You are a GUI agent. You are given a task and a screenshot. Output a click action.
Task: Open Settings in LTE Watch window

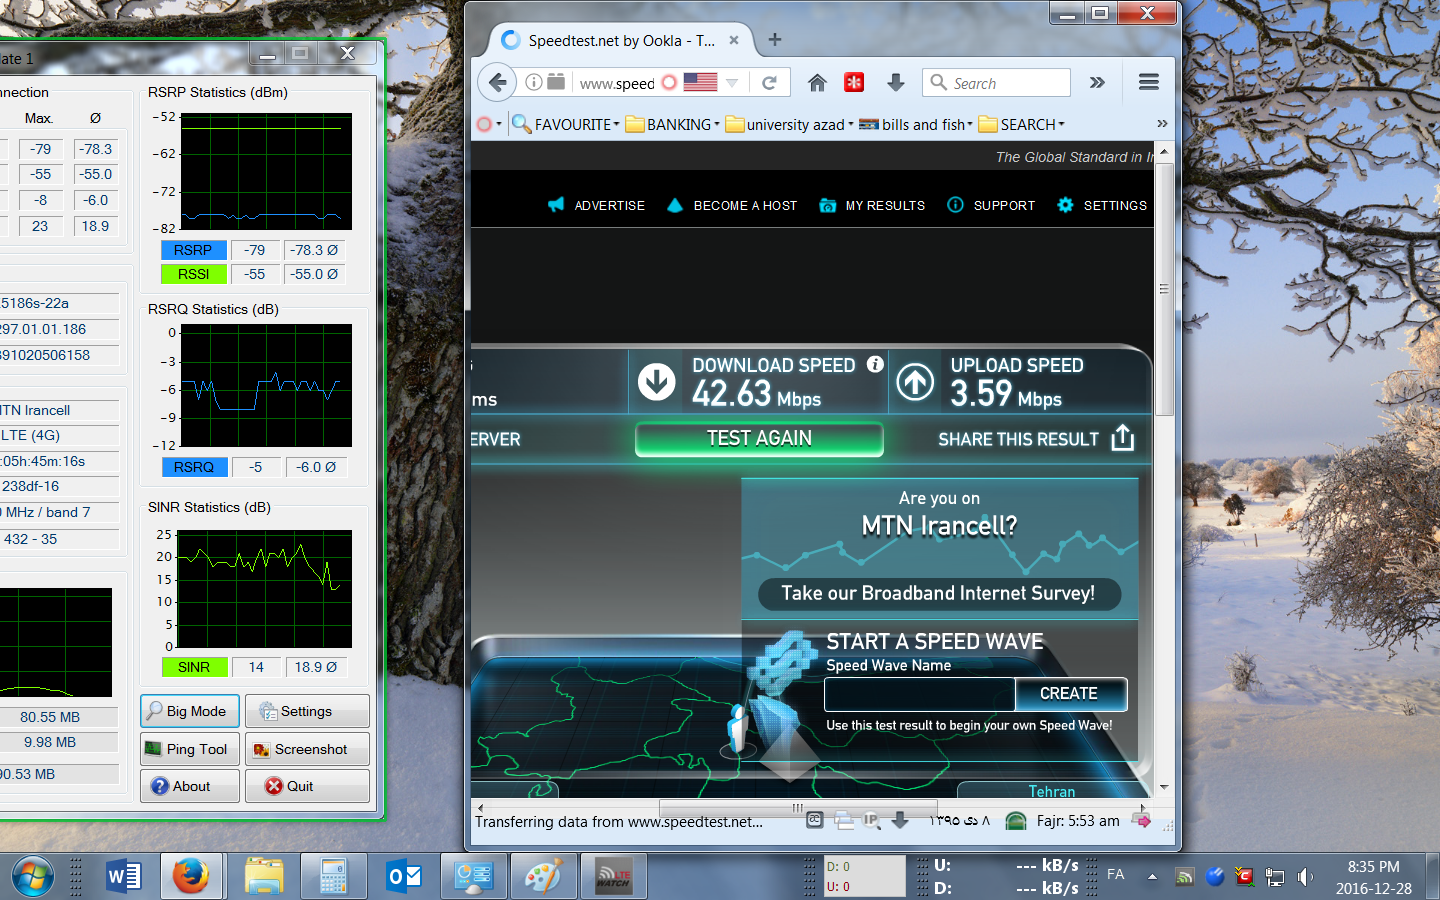(x=307, y=711)
